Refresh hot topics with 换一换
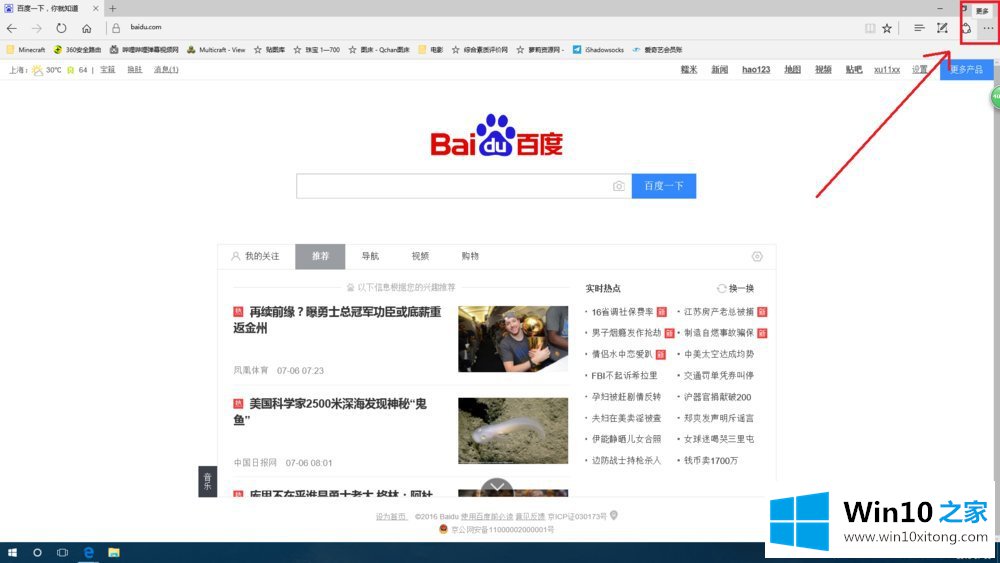 click(735, 288)
